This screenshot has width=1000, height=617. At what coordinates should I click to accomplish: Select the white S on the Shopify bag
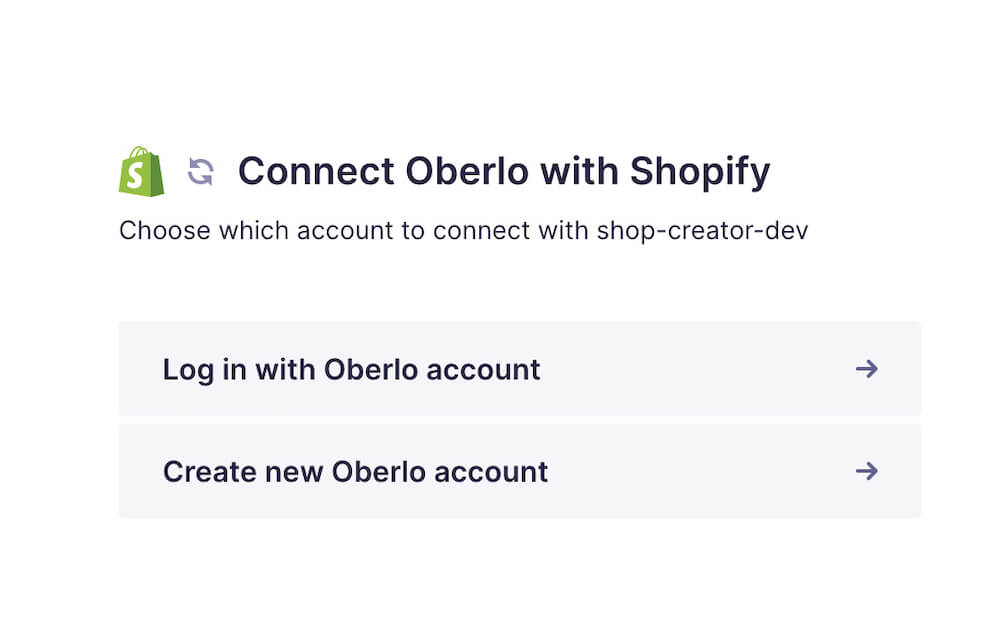point(135,175)
